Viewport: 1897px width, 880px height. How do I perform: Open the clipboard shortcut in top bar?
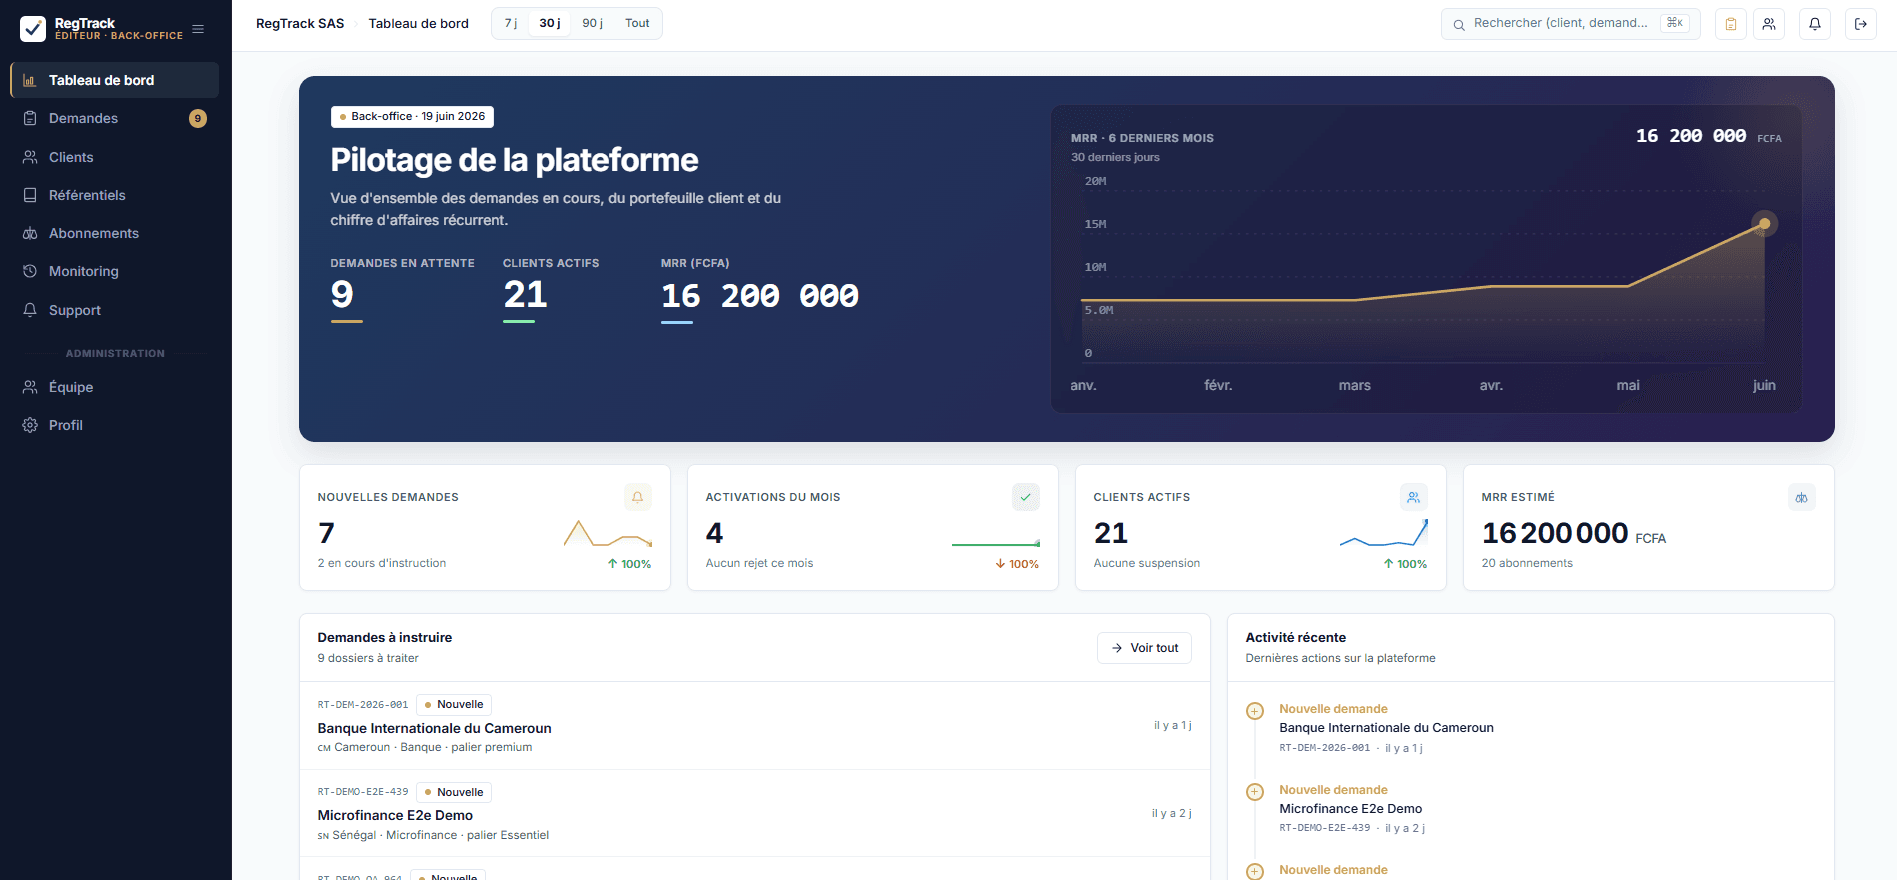(x=1731, y=24)
